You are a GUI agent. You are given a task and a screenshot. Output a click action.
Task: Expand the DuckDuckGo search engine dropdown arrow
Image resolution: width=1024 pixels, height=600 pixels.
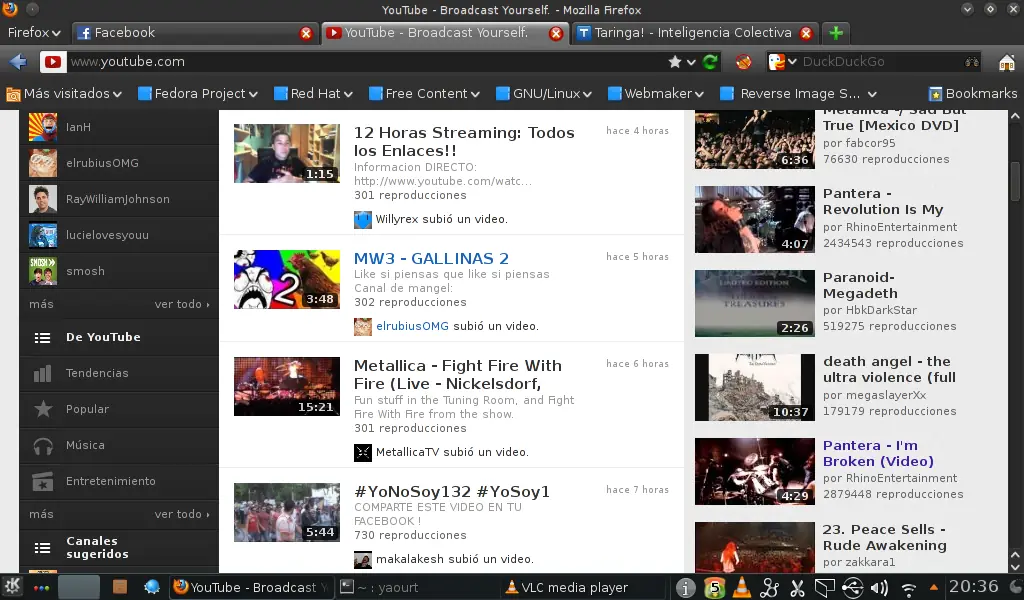coord(791,61)
